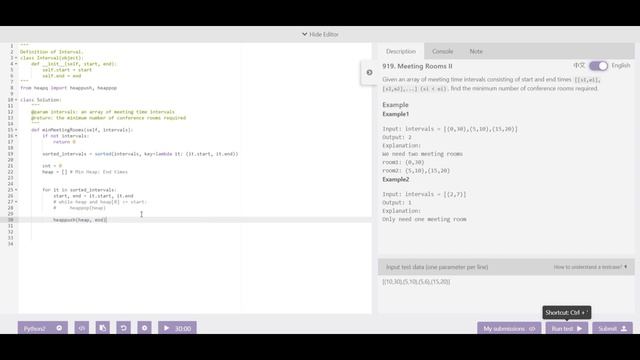
Task: Fold the if block at line 16
Action: coord(16,136)
